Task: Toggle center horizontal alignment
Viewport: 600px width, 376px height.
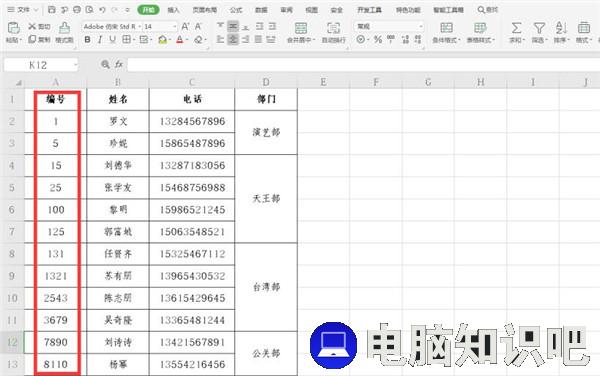Action: [x=233, y=39]
